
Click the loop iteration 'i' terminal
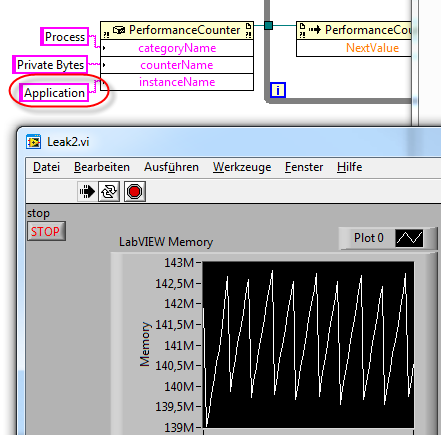(x=278, y=90)
